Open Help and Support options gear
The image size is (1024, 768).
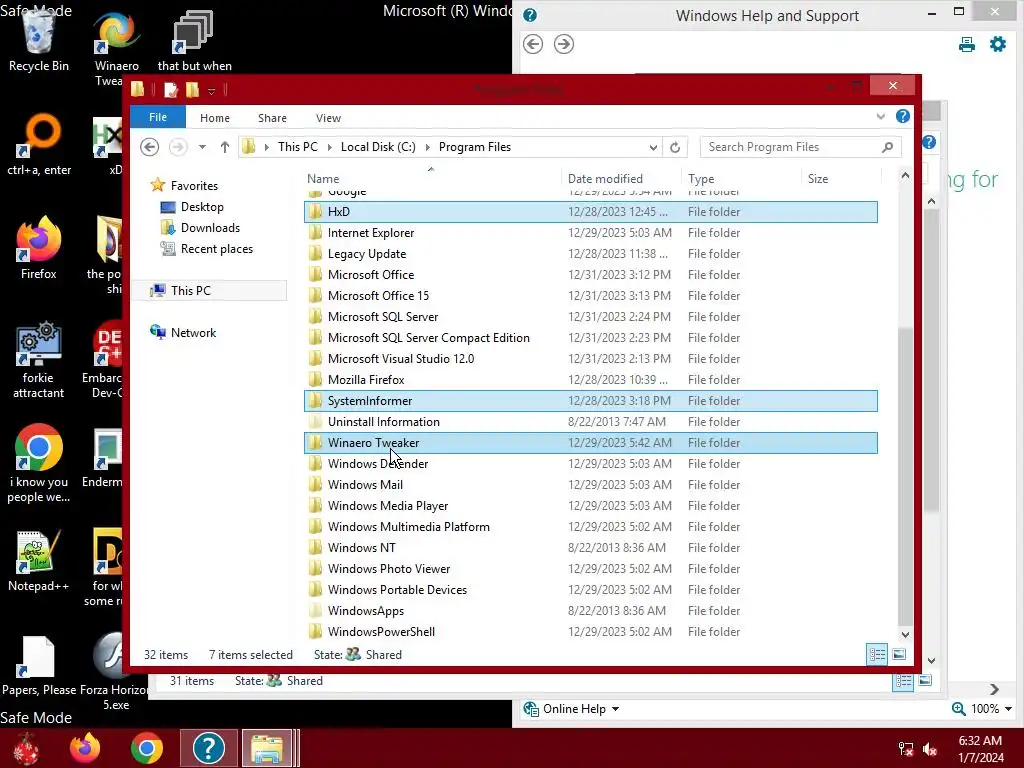coord(998,44)
